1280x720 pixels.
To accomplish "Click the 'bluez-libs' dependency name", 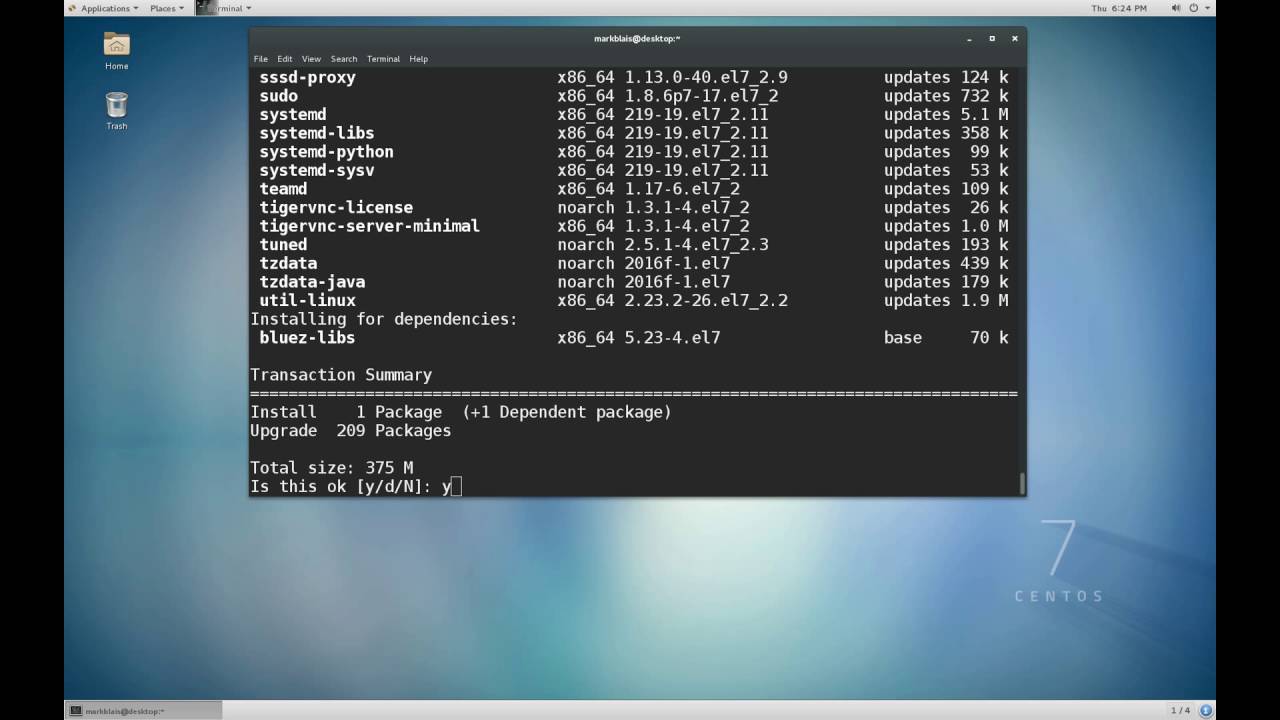I will click(x=308, y=338).
